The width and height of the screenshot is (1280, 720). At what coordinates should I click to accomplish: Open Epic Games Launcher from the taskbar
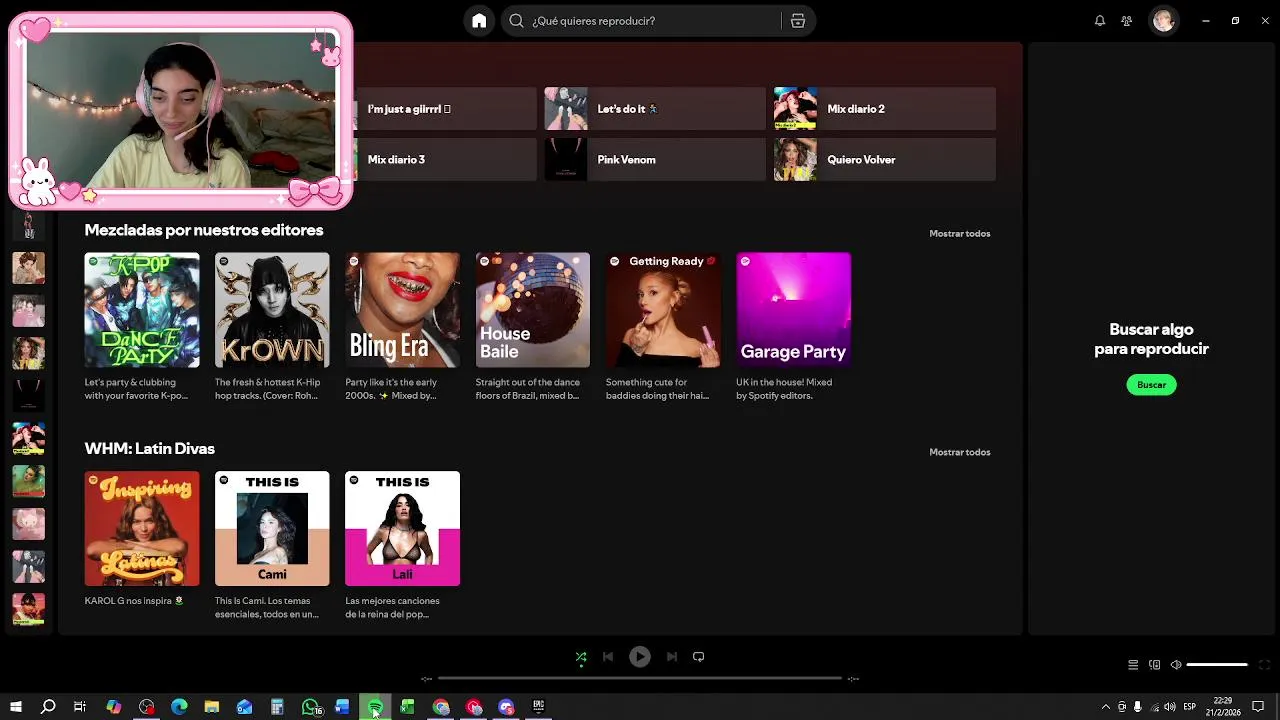(x=538, y=707)
